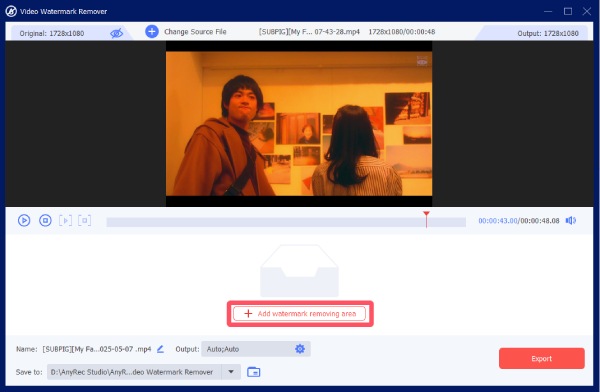Click the Change Source File label

(x=195, y=32)
